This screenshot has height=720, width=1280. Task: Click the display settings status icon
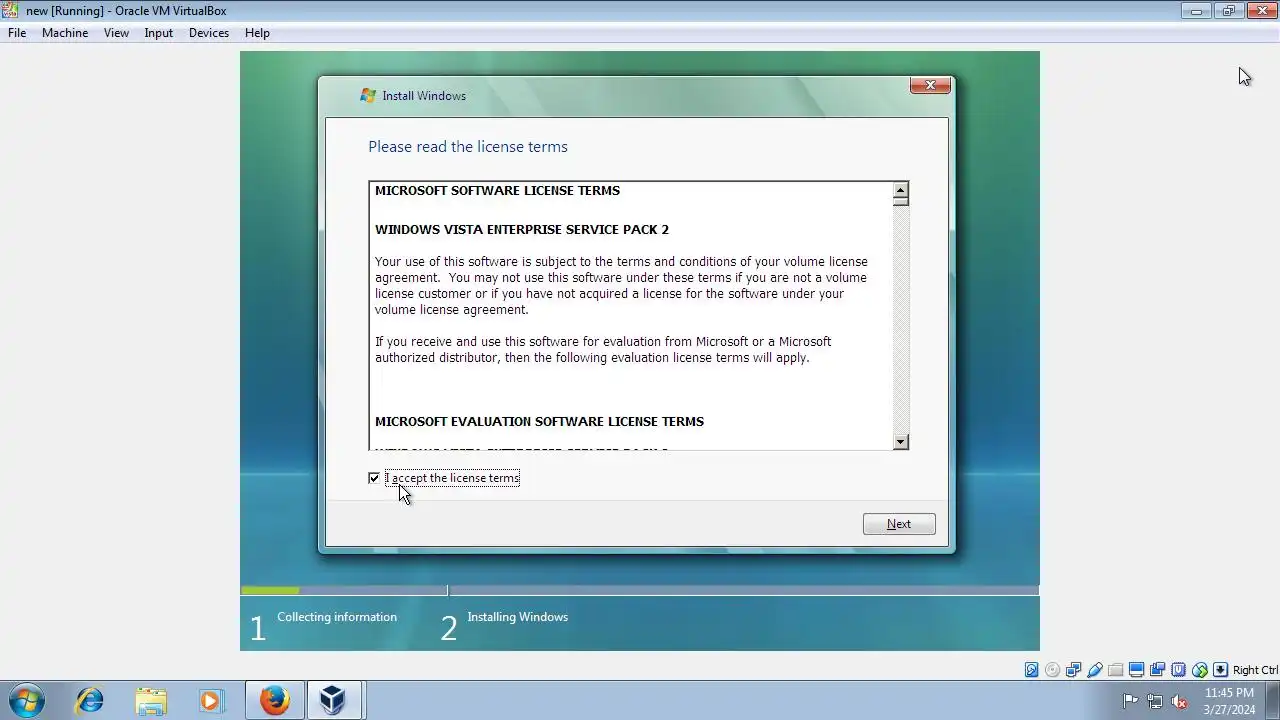coord(1136,670)
